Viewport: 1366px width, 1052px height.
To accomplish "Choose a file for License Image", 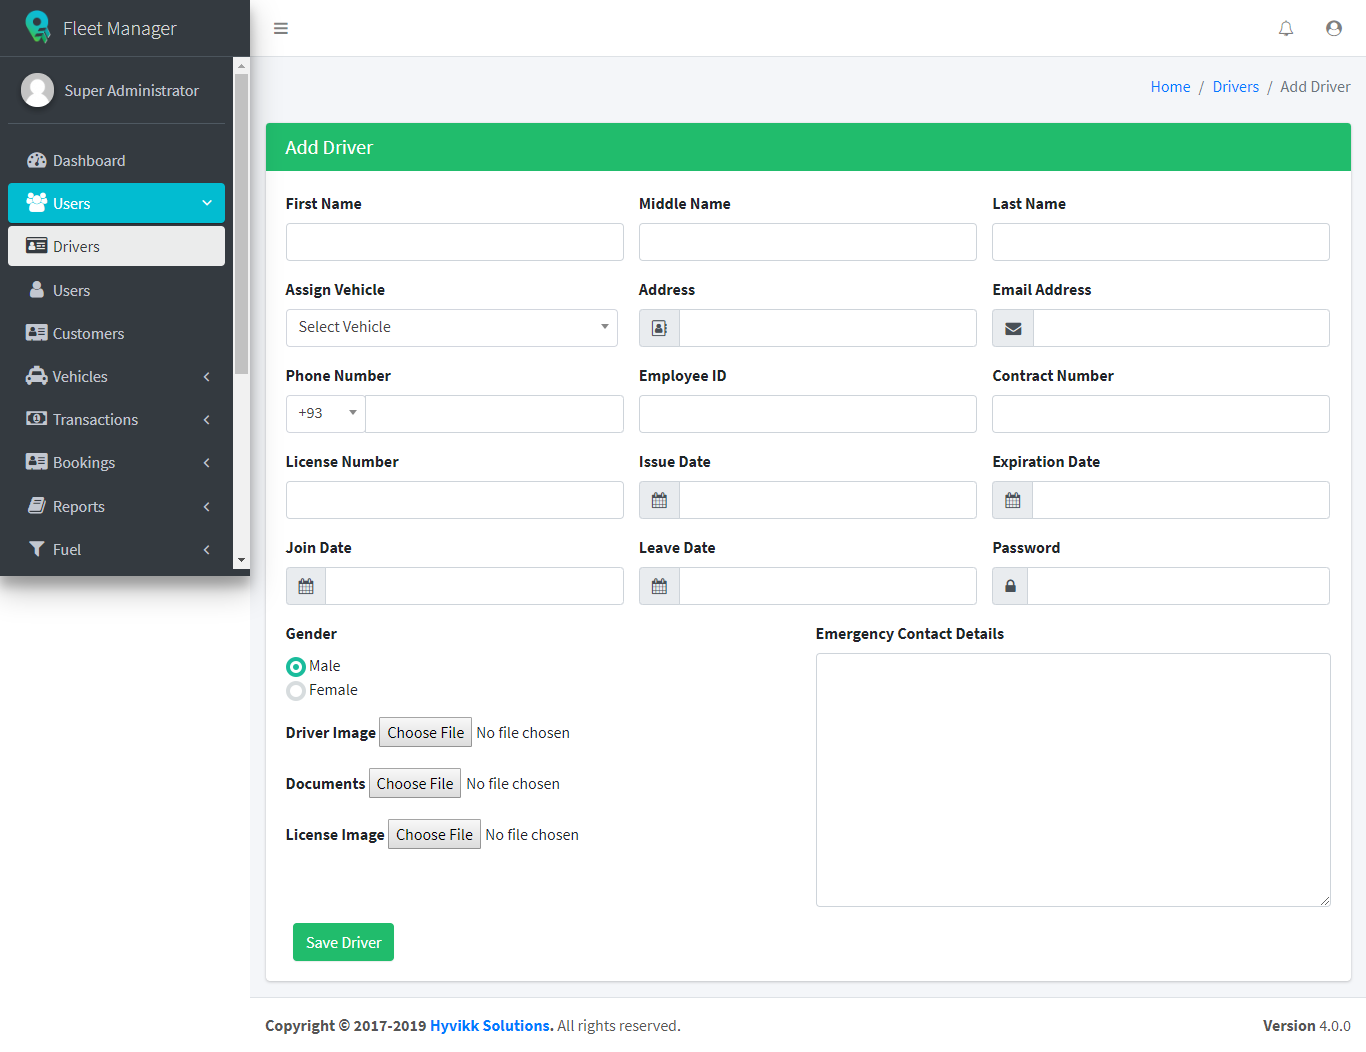I will click(434, 835).
